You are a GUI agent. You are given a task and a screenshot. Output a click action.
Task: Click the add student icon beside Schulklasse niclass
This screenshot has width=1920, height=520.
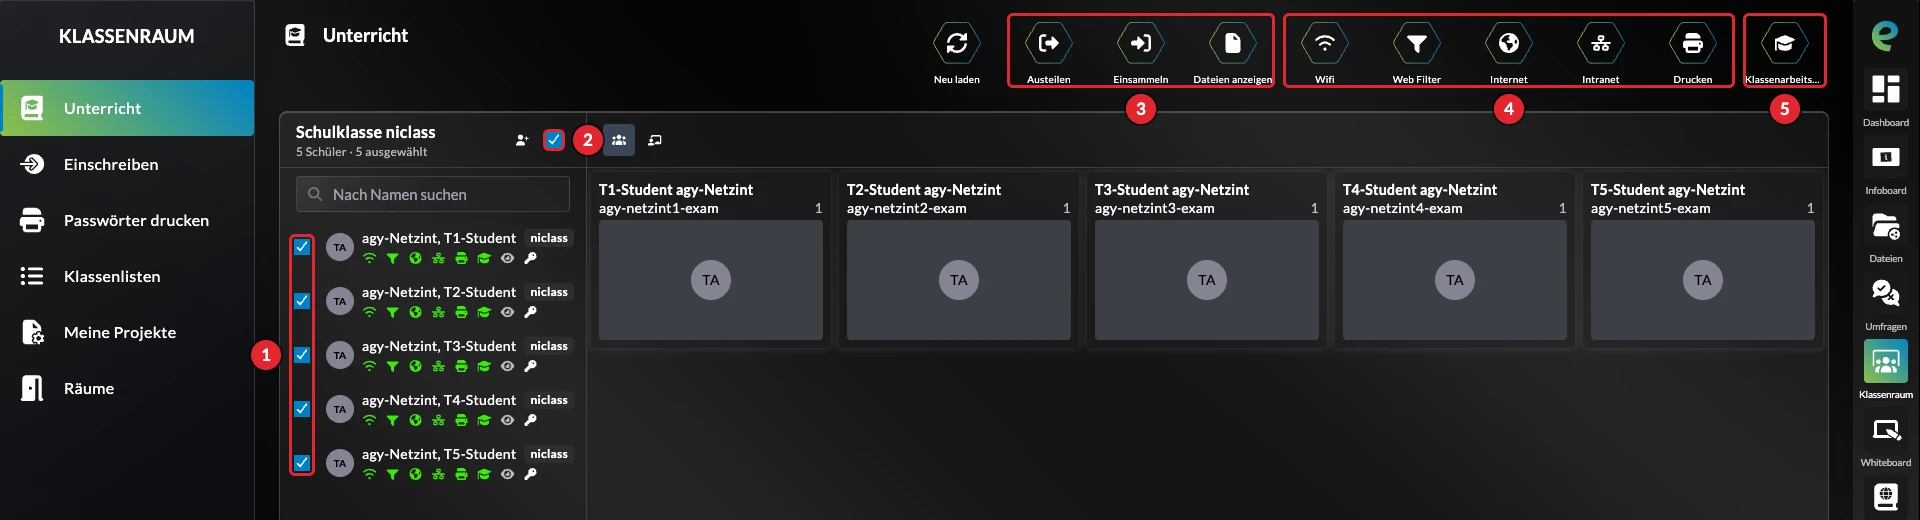click(522, 140)
